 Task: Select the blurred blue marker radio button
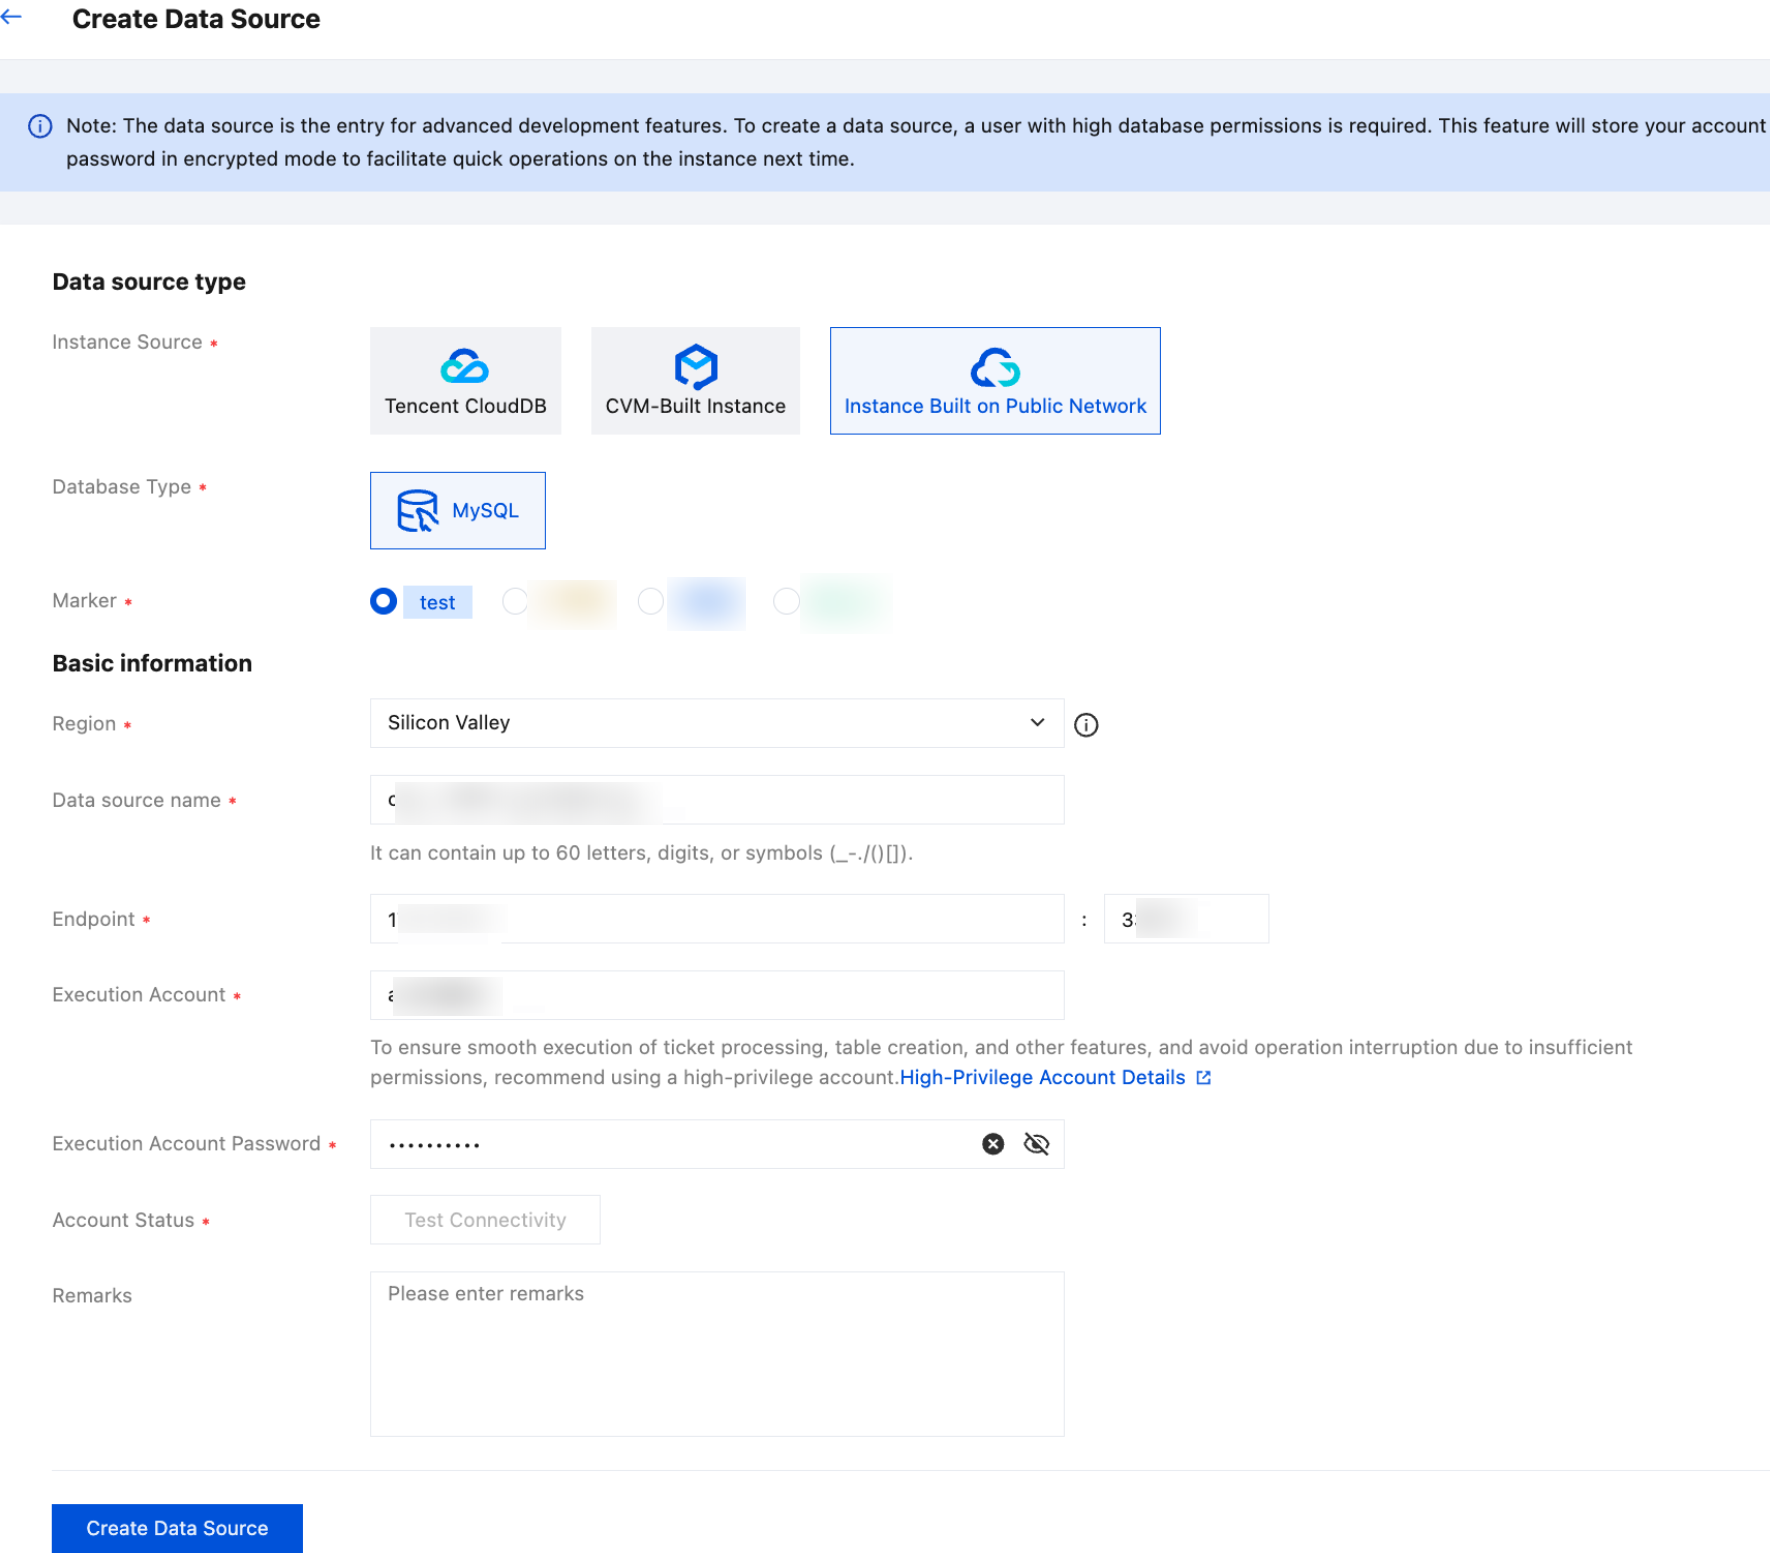(651, 601)
